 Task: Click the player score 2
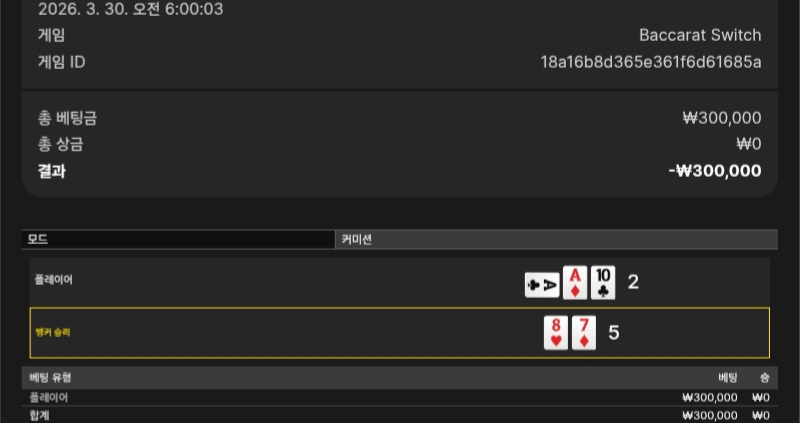coord(633,282)
